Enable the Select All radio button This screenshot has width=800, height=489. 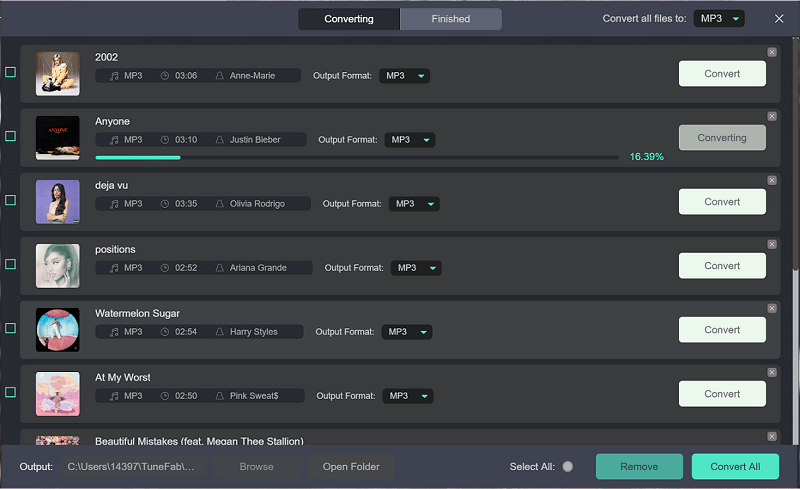click(567, 467)
